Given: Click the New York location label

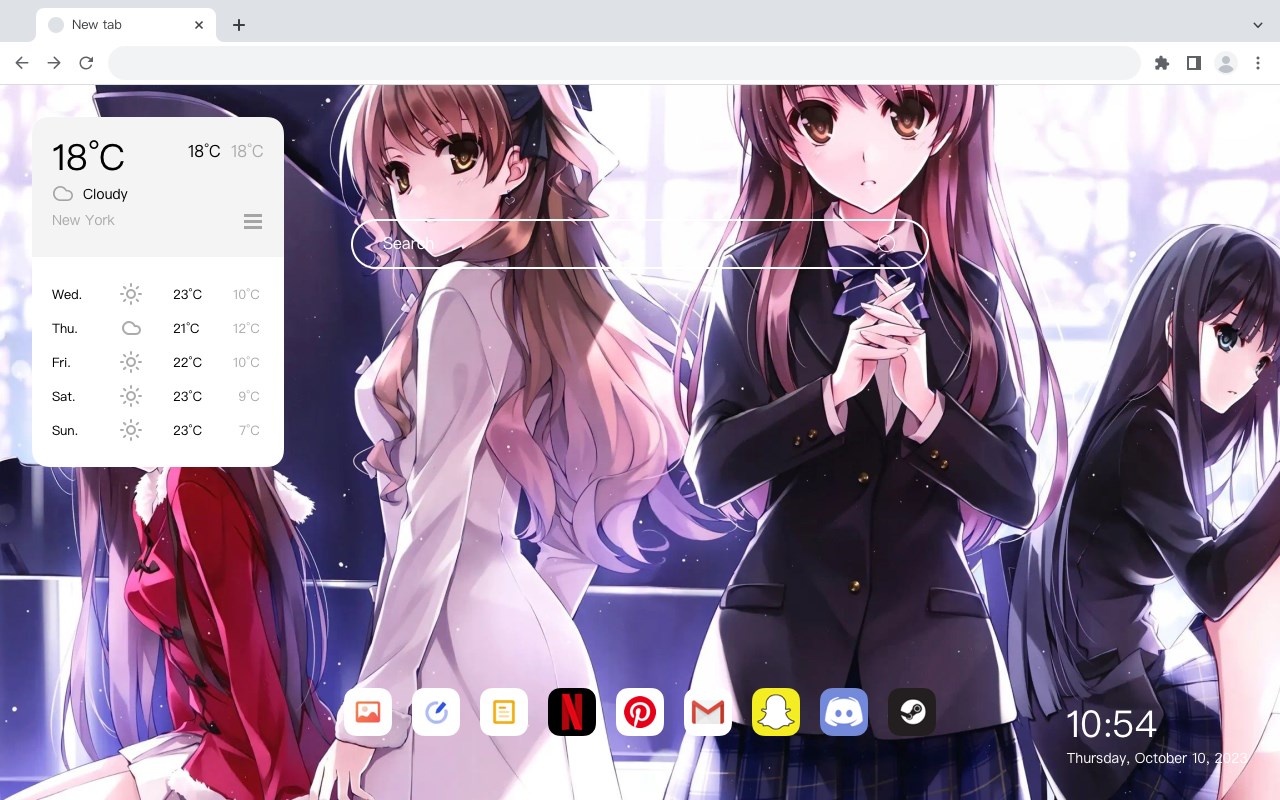Looking at the screenshot, I should 83,220.
